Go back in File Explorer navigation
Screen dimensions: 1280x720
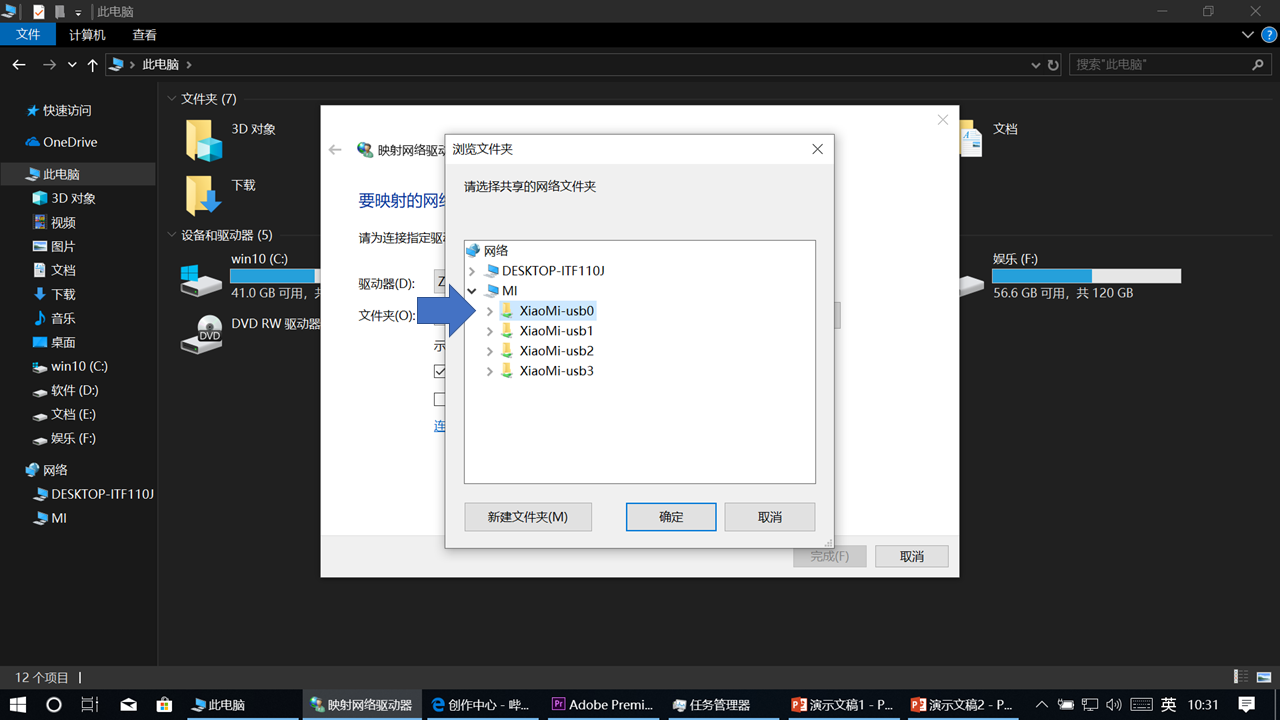(x=18, y=65)
